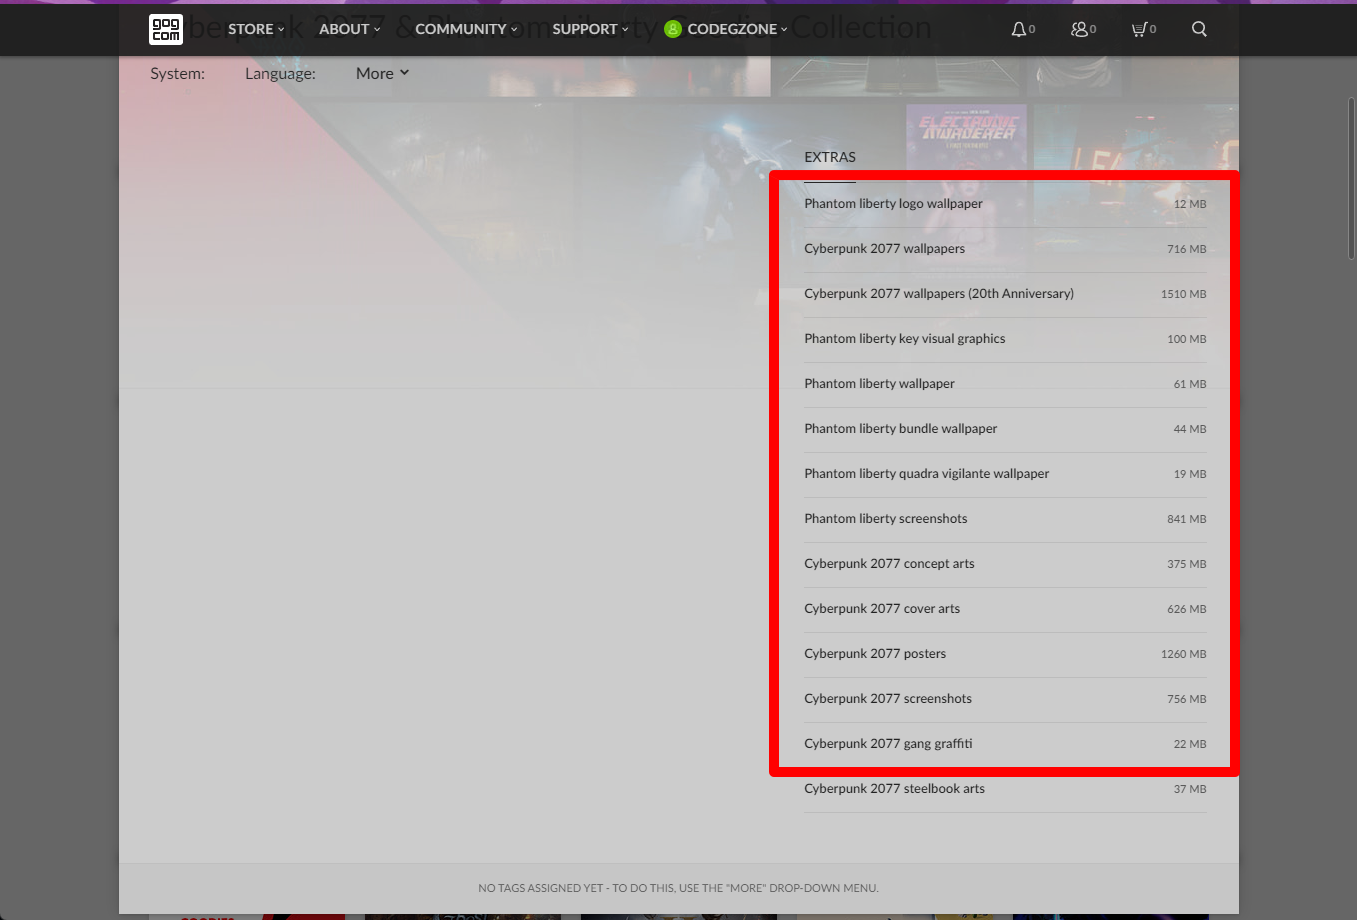
Task: Download Cyberpunk 2077 screenshots extra
Action: pos(1005,699)
